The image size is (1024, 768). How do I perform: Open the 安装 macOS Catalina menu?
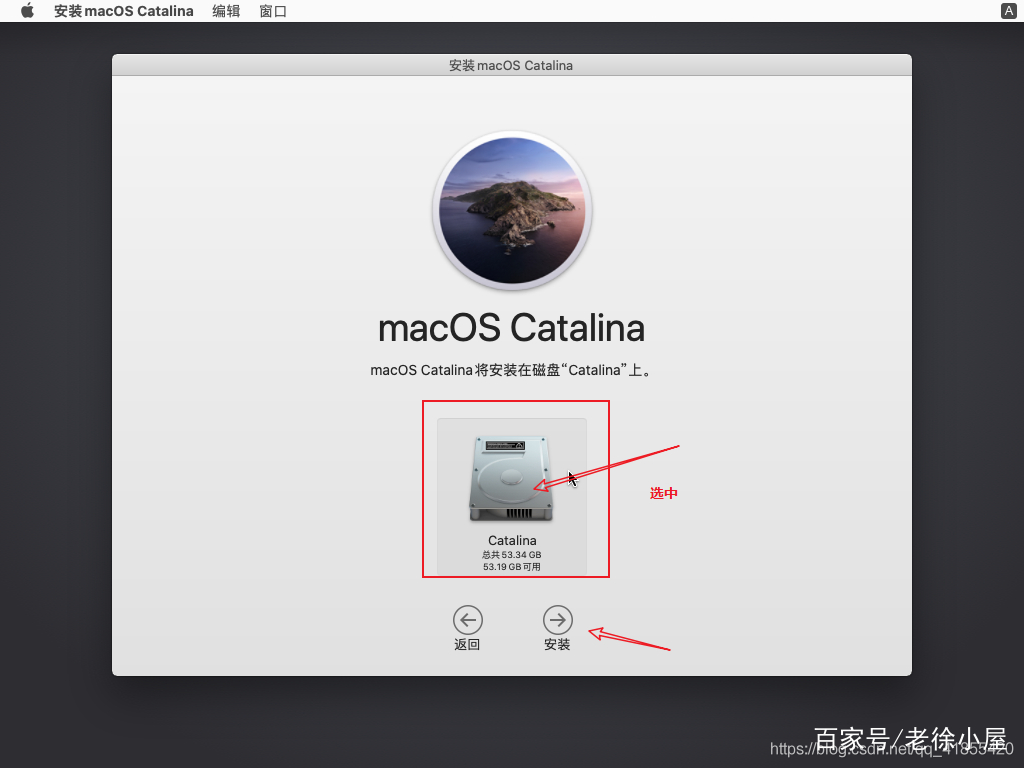click(x=123, y=11)
